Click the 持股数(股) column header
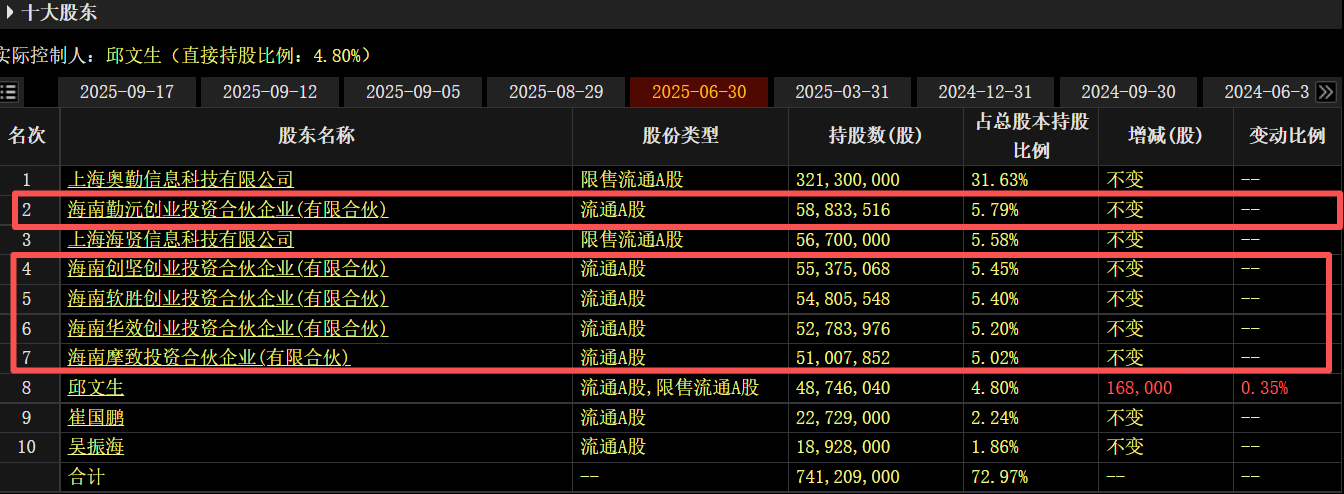Viewport: 1344px width, 494px height. tap(875, 136)
